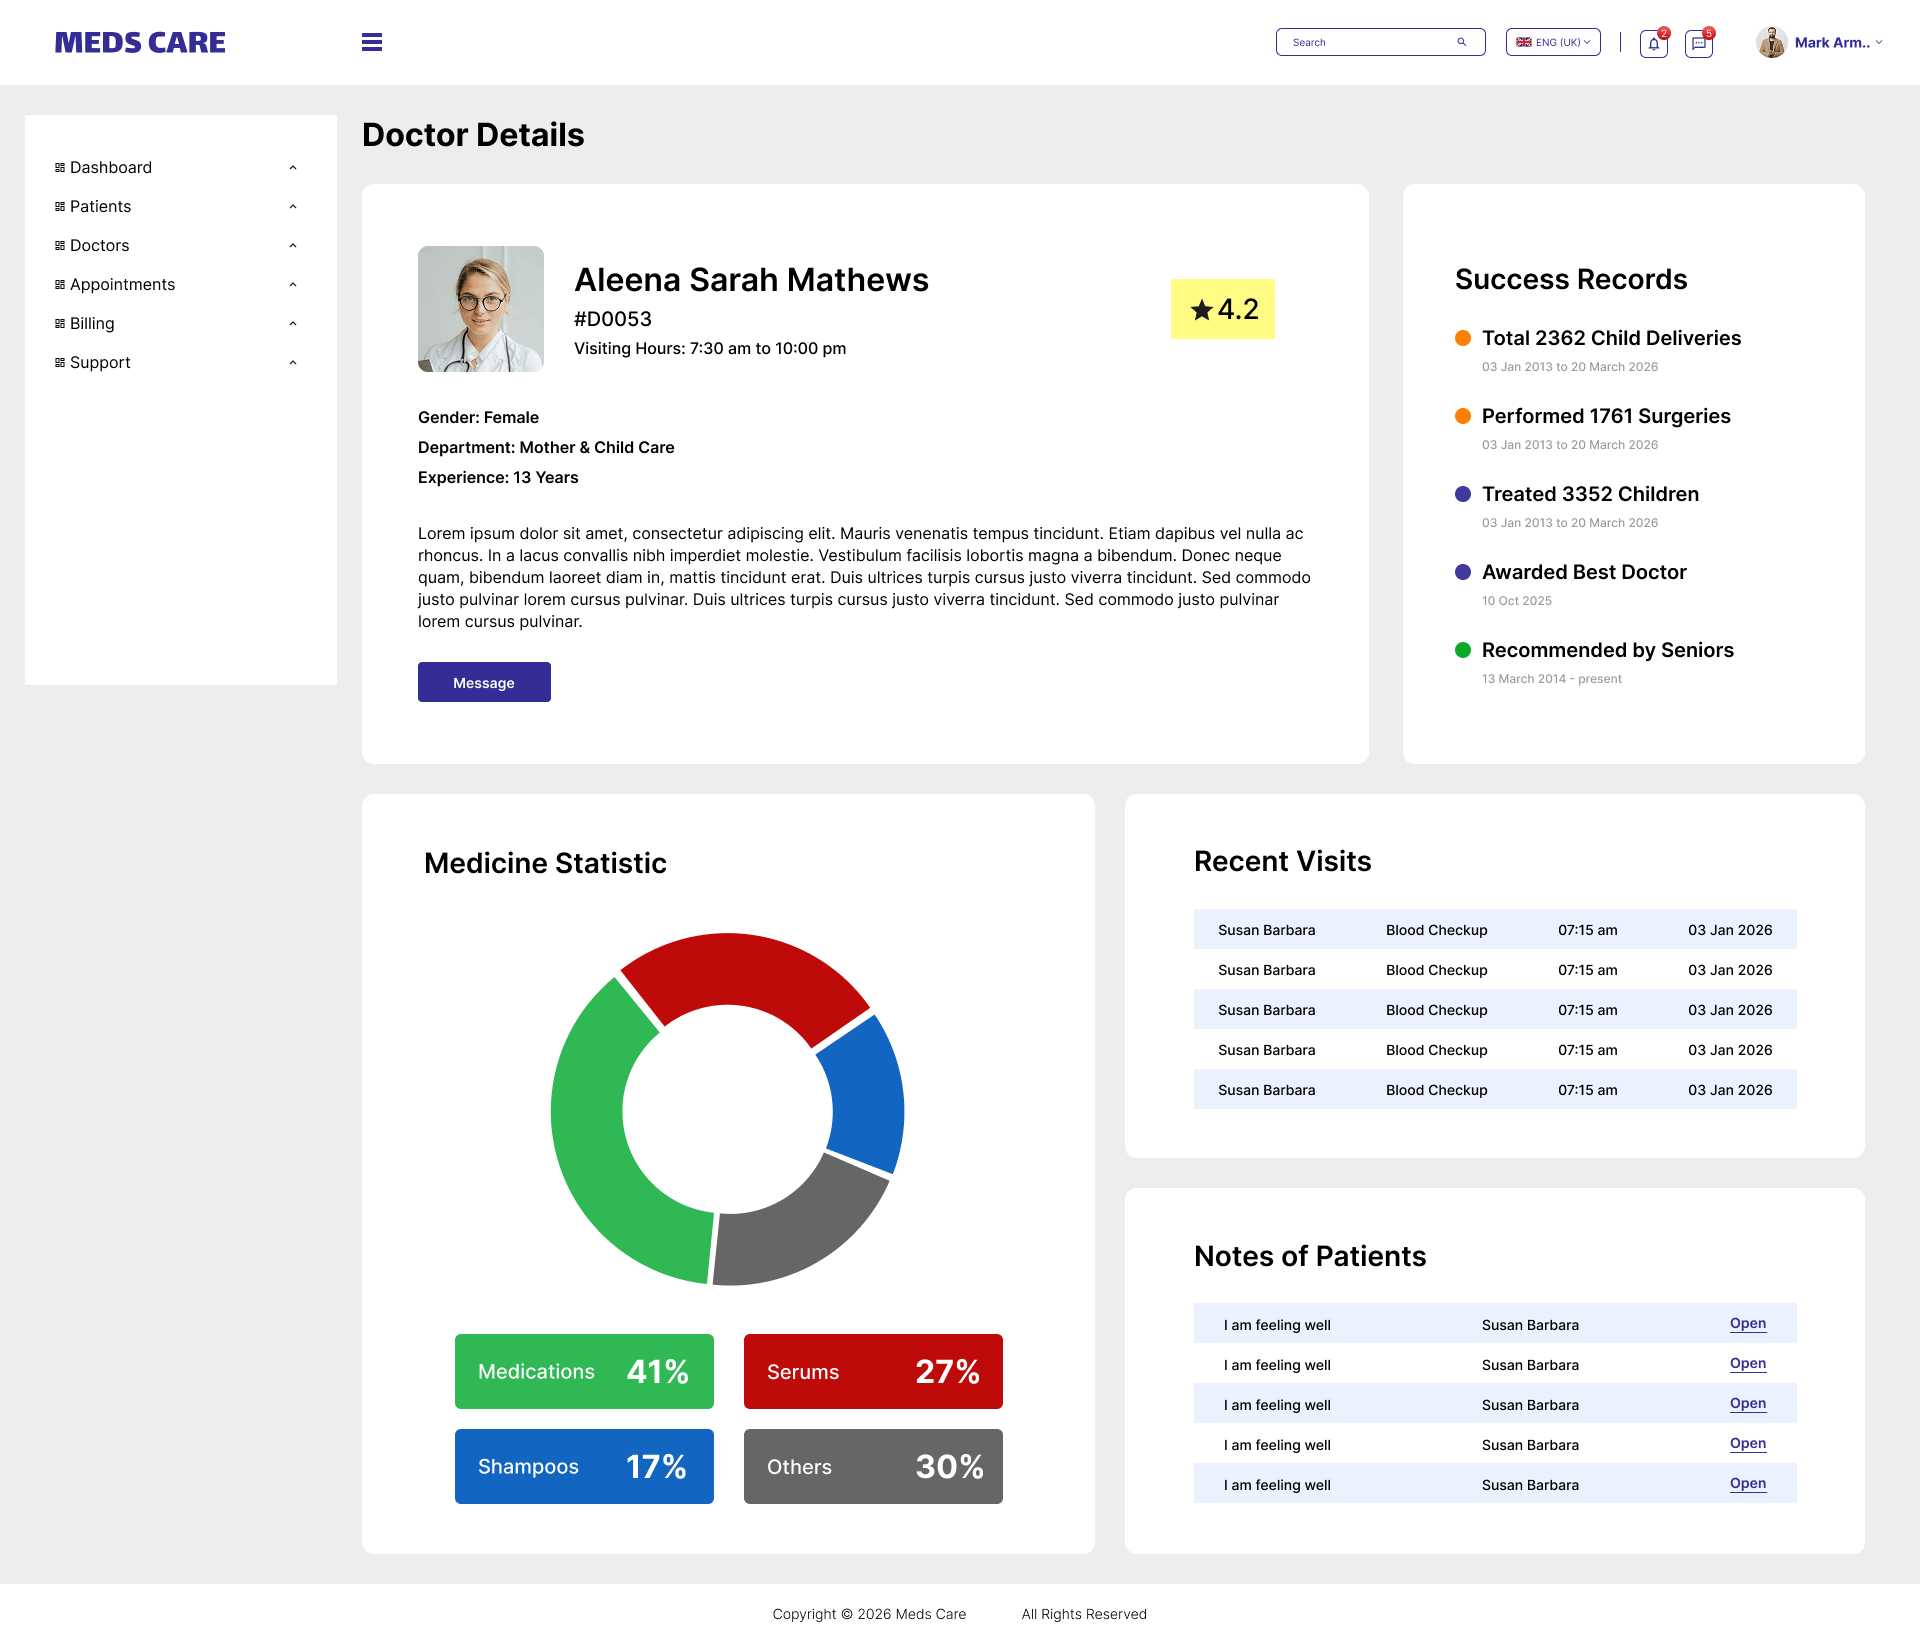Open messages via the chat bubble icon
Viewport: 1920px width, 1644px height.
1698,43
